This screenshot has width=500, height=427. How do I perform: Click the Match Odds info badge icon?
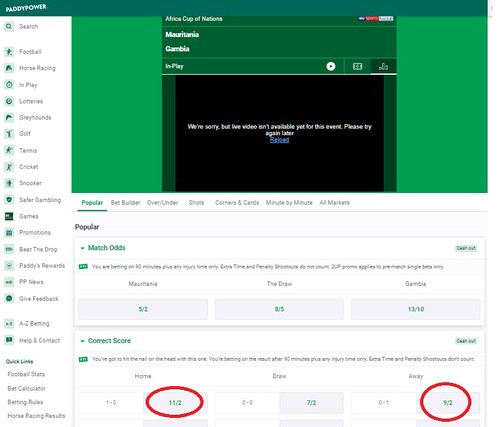click(83, 267)
